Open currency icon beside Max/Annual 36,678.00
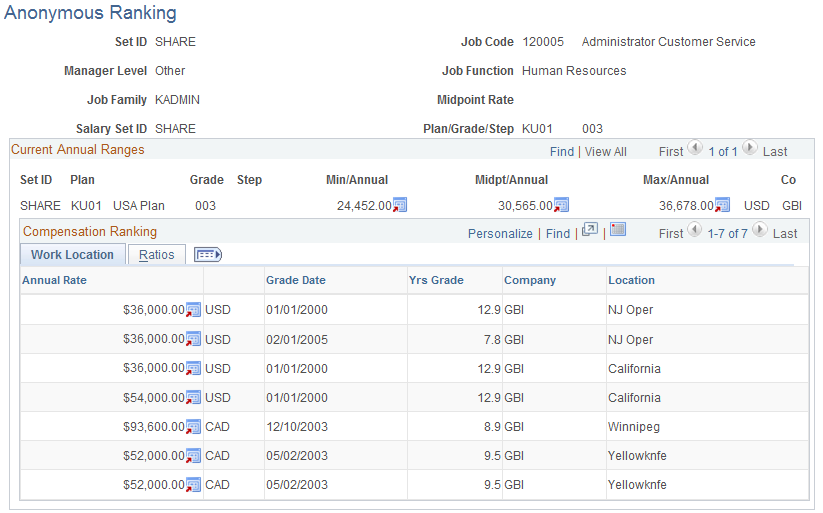 pos(722,205)
